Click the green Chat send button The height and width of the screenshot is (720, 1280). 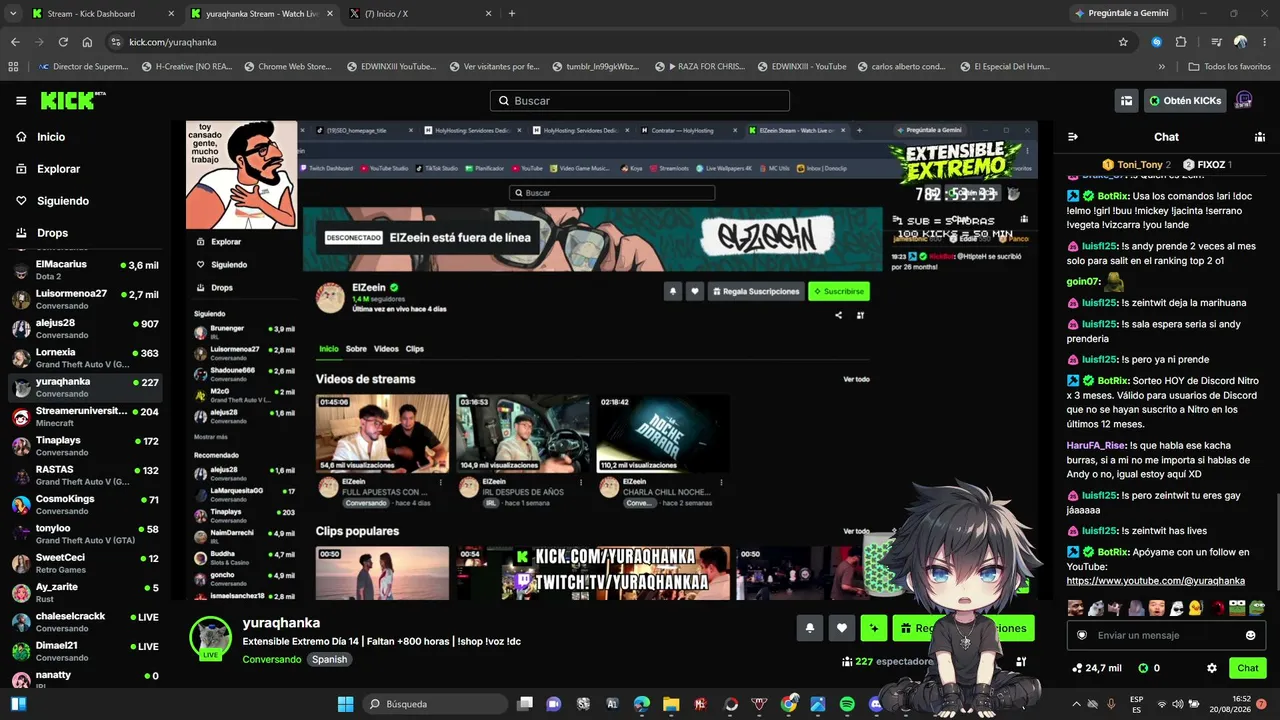(x=1248, y=668)
